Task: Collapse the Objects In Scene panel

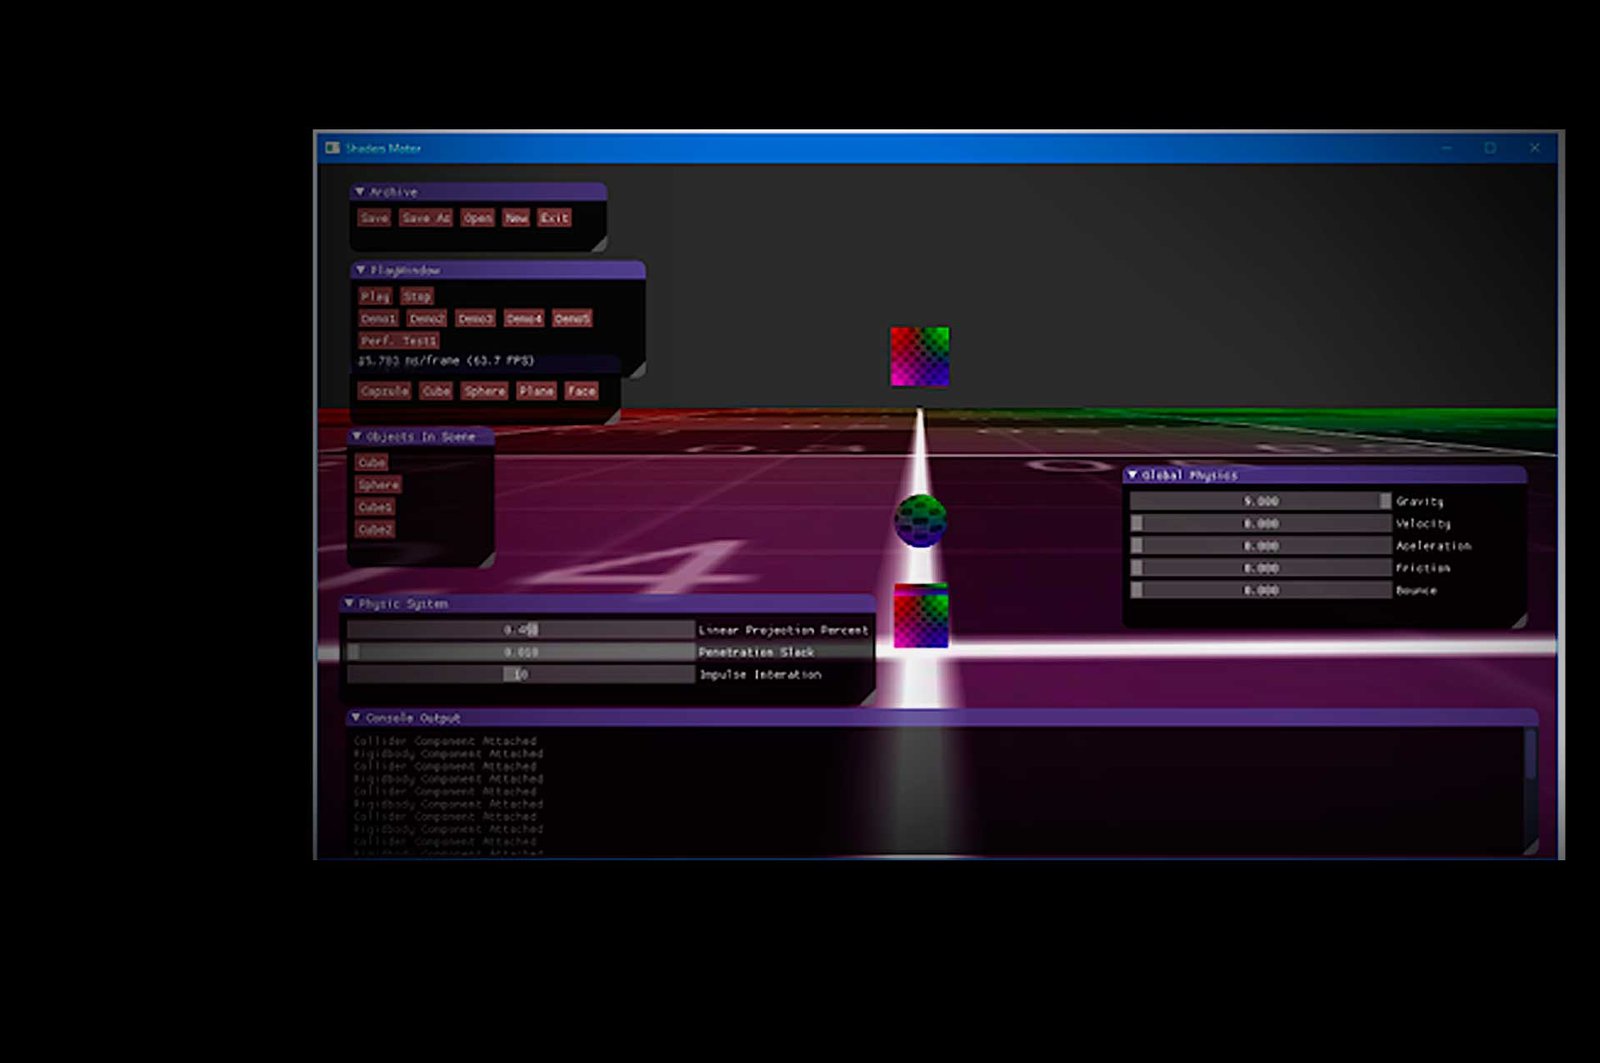Action: [357, 437]
